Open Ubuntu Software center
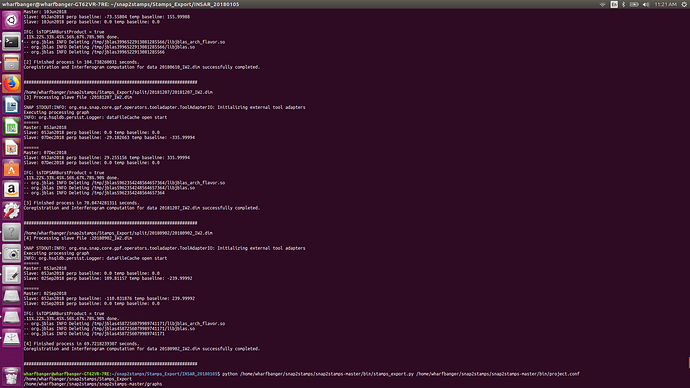Viewport: 690px width, 388px height. pyautogui.click(x=11, y=168)
